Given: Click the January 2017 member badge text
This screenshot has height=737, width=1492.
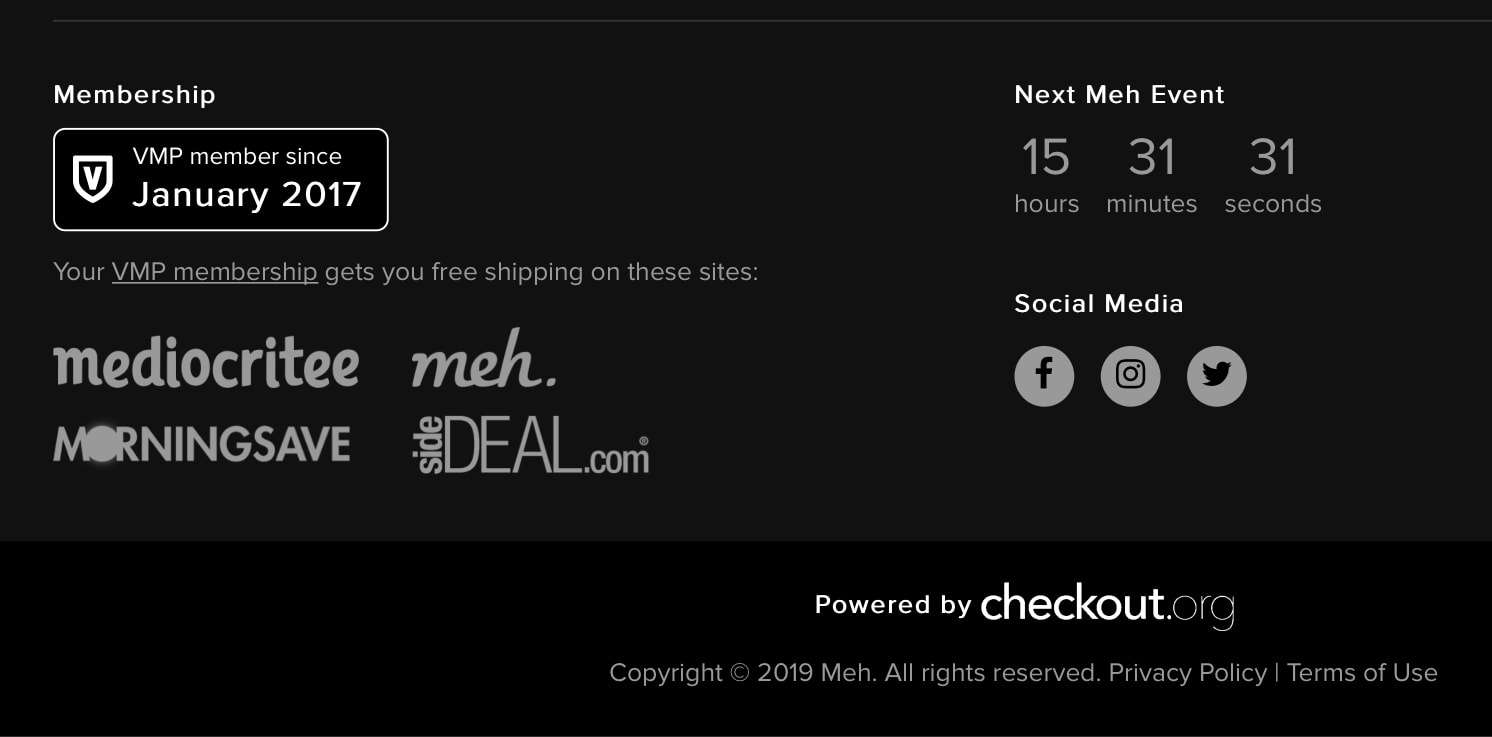Looking at the screenshot, I should (x=247, y=194).
